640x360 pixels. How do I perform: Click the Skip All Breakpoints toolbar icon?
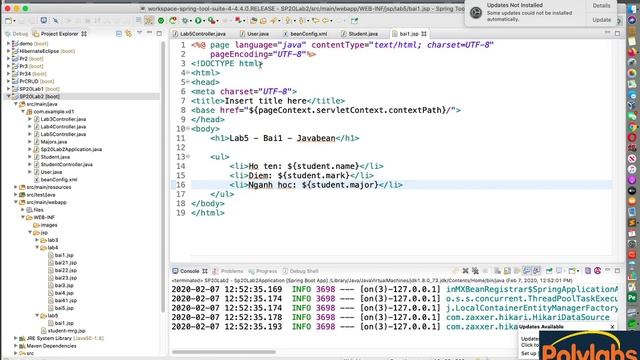tap(56, 20)
